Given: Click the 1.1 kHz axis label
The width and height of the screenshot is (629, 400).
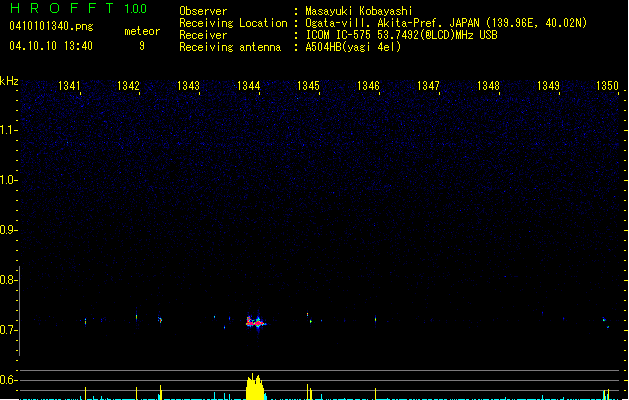Looking at the screenshot, I should (x=9, y=129).
